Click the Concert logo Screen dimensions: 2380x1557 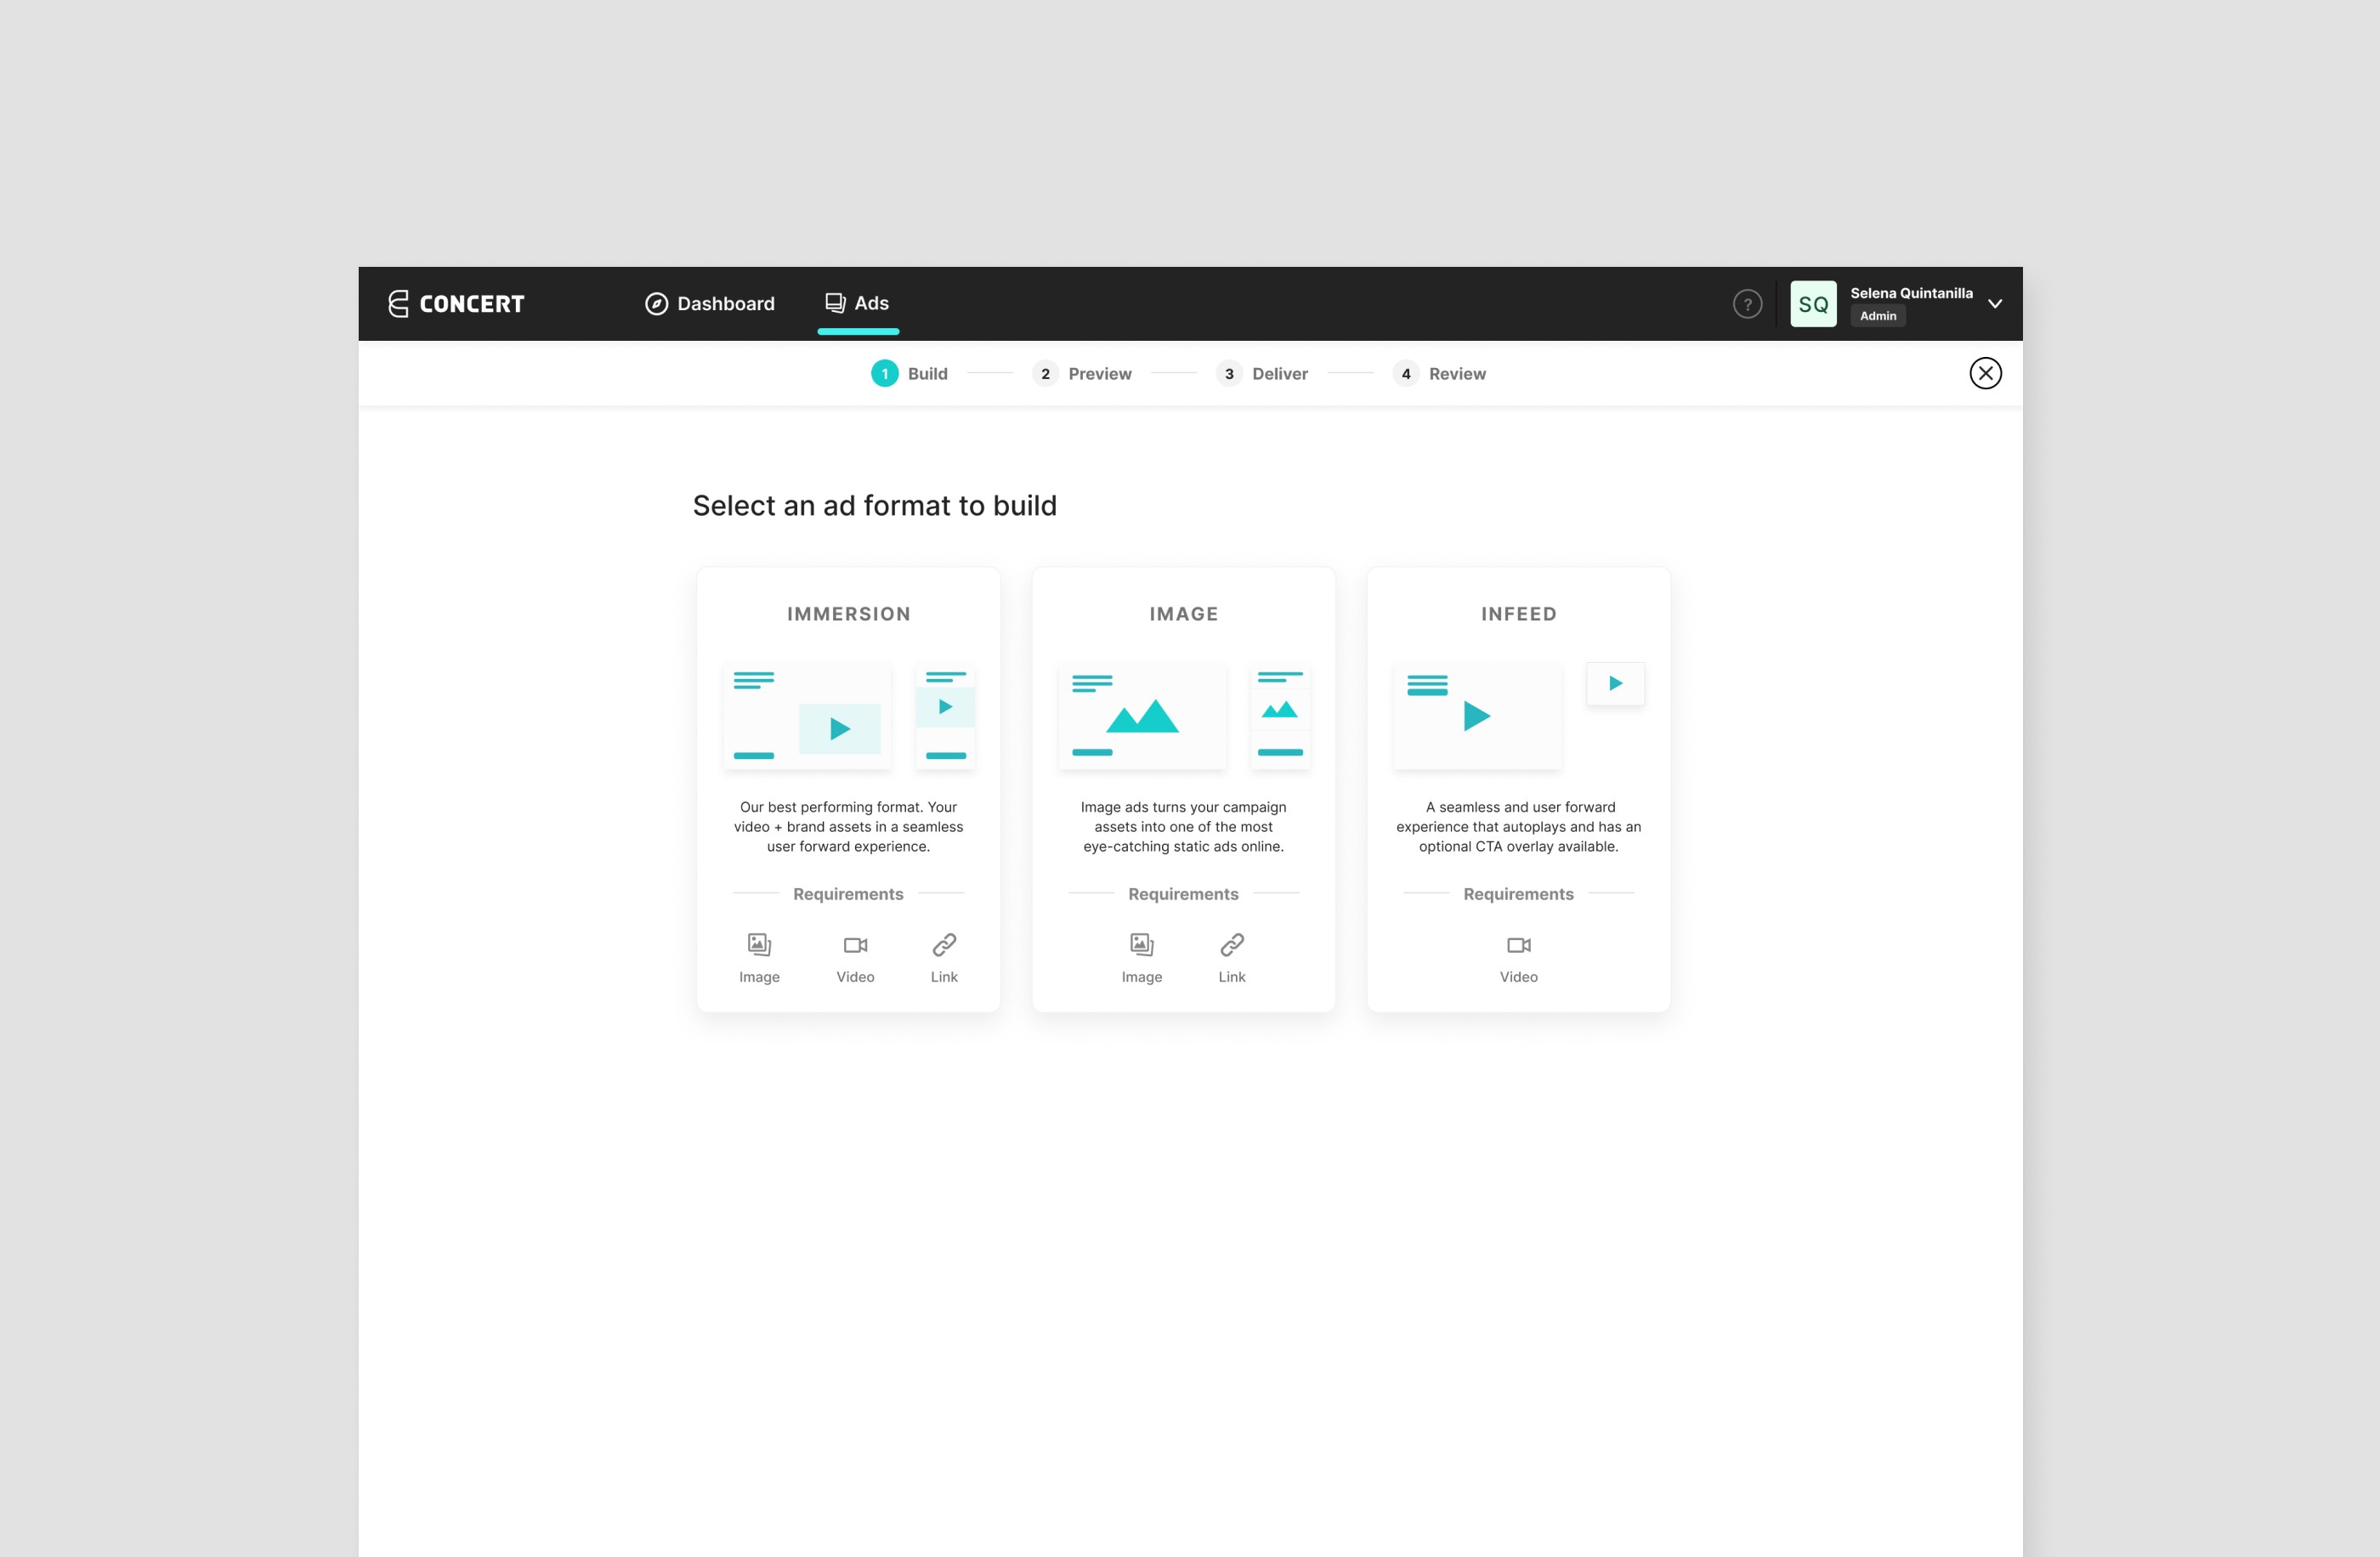(x=456, y=303)
